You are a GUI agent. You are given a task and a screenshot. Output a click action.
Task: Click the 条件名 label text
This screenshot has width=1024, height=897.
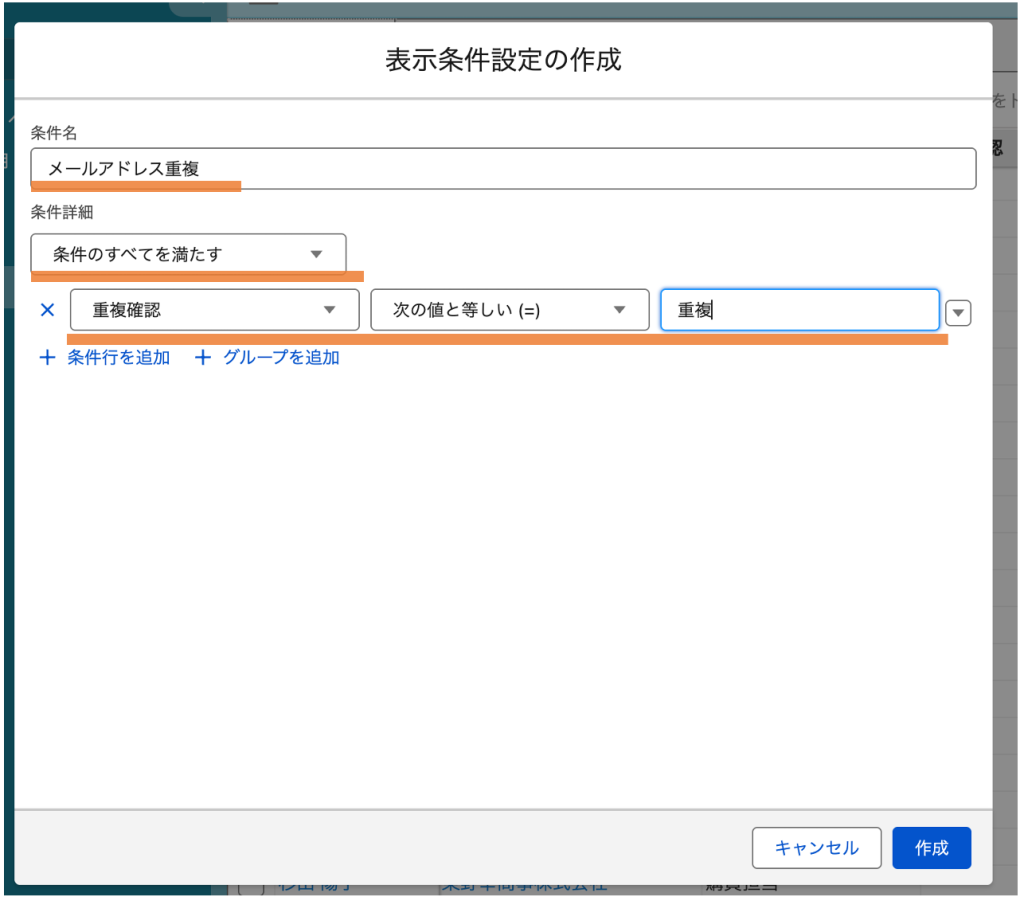click(53, 133)
